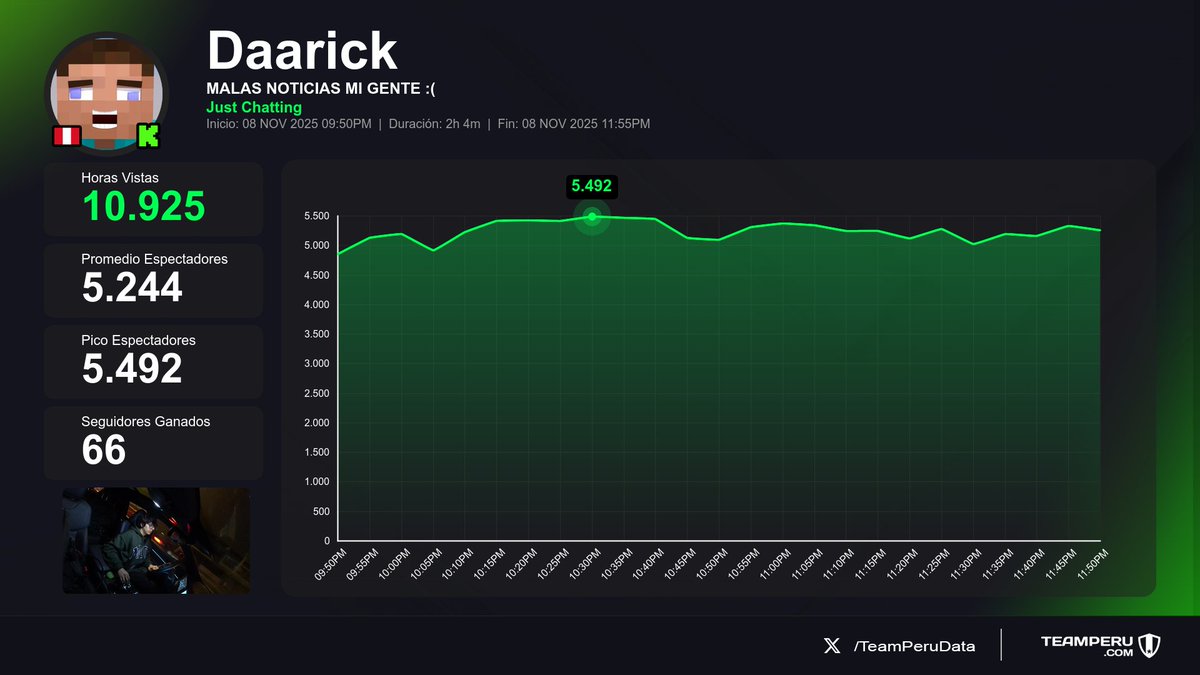This screenshot has height=675, width=1200.
Task: Open the stream preview thumbnail
Action: point(156,541)
